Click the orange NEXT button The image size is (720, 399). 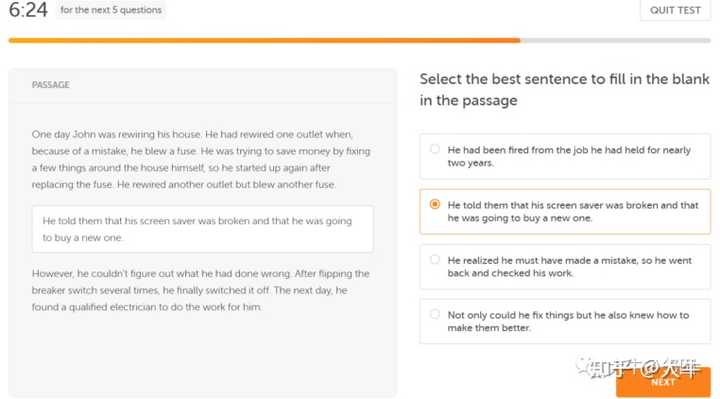[x=663, y=382]
